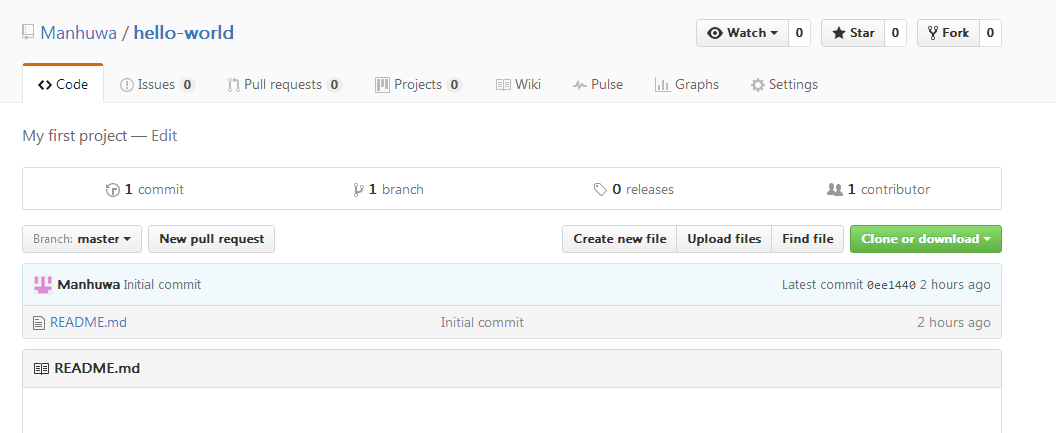Click the star icon on Star button
The height and width of the screenshot is (433, 1056).
click(839, 33)
